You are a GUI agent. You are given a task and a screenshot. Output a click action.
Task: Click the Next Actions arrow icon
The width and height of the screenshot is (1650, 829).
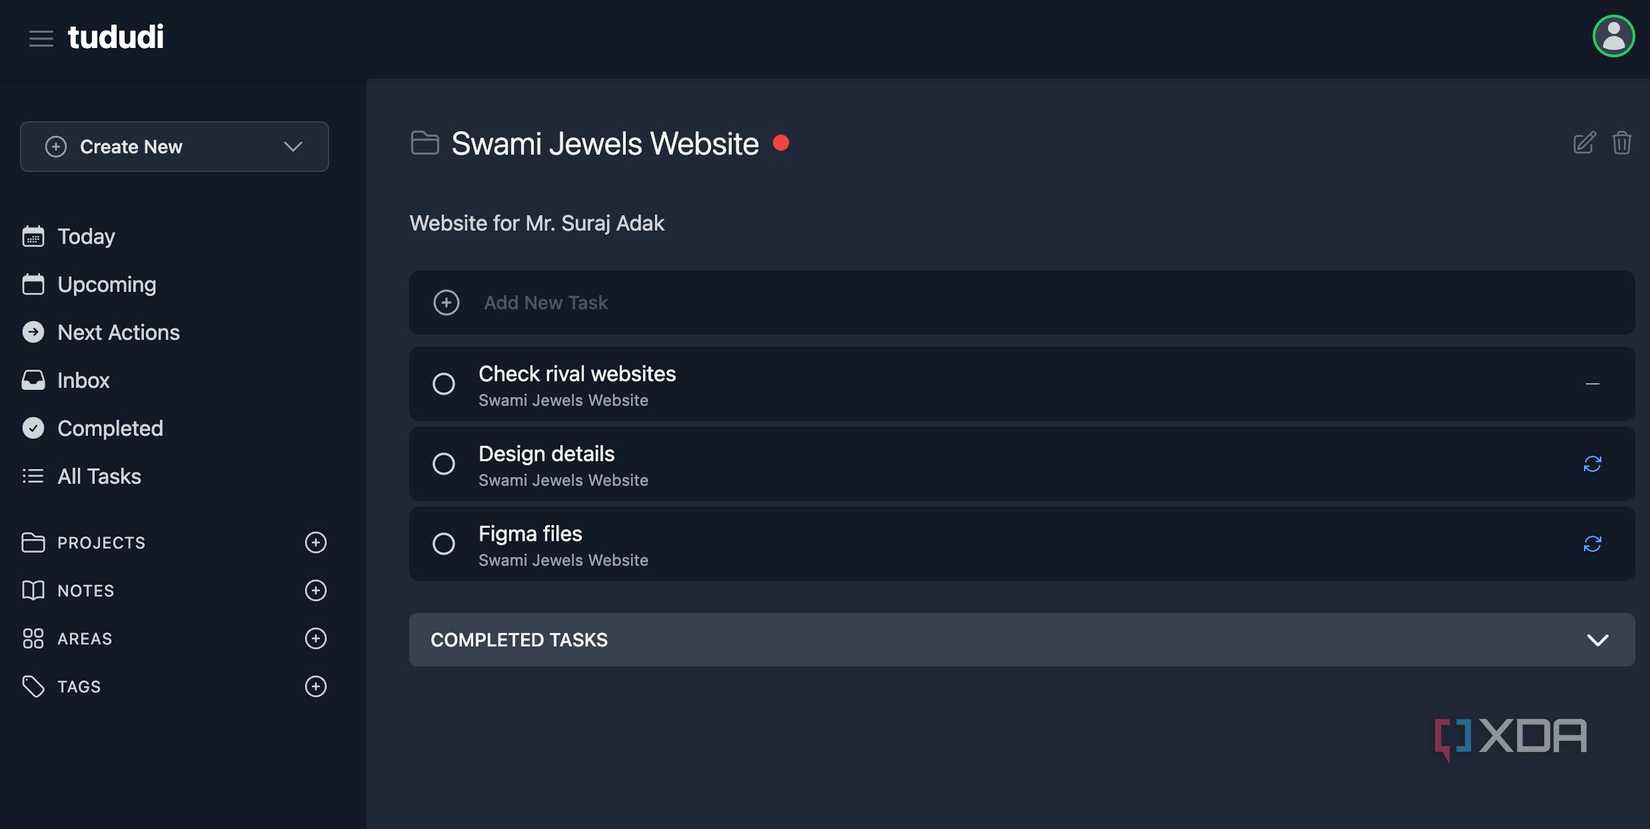33,332
